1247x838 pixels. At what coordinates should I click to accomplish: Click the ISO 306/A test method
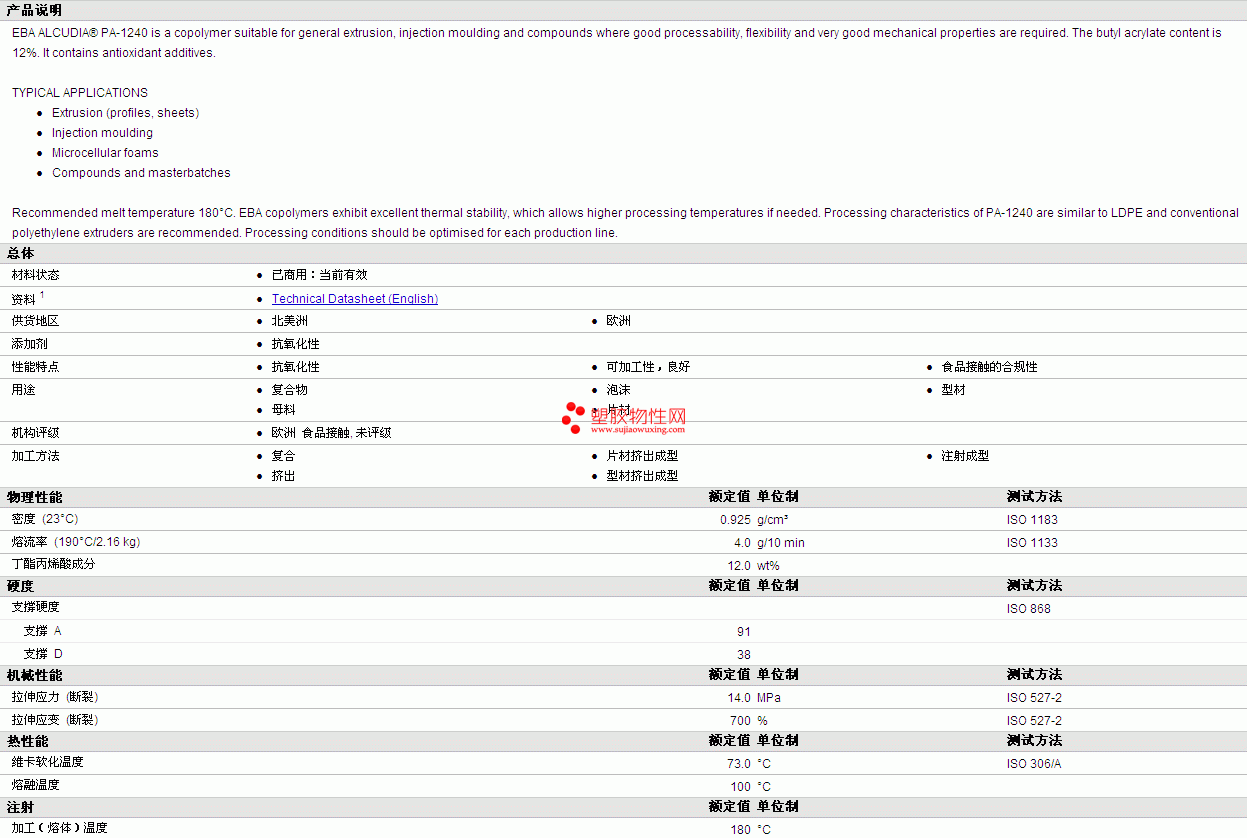point(1034,764)
